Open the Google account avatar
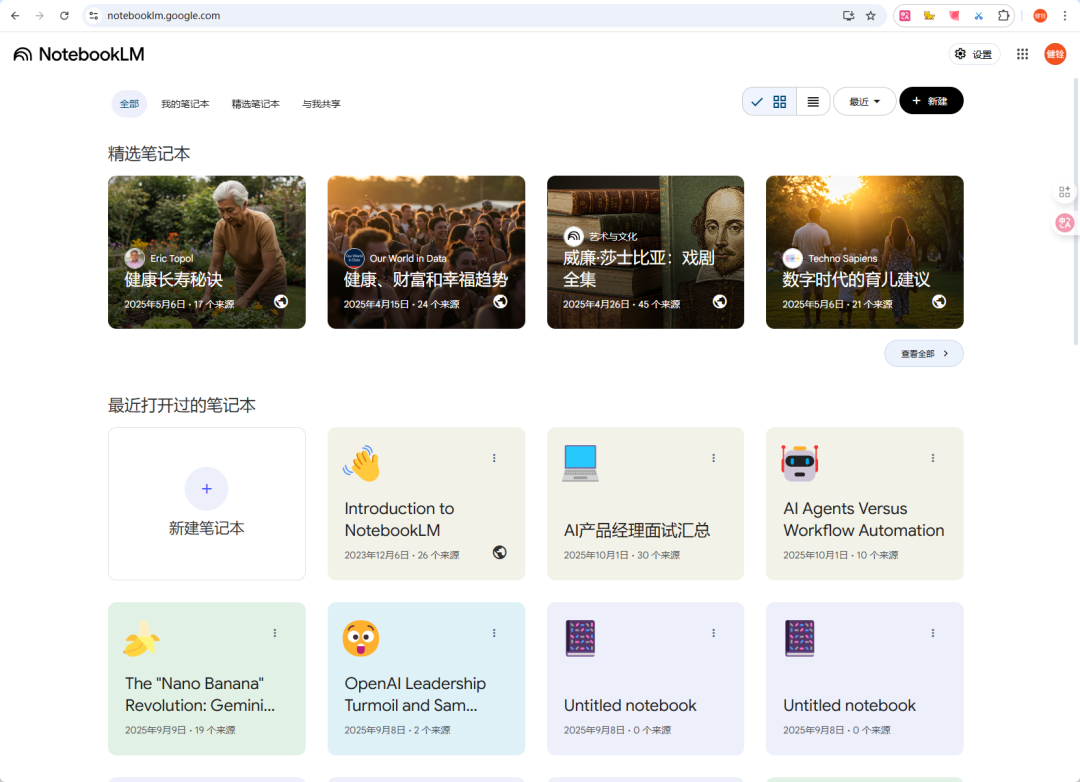1080x782 pixels. [1055, 54]
